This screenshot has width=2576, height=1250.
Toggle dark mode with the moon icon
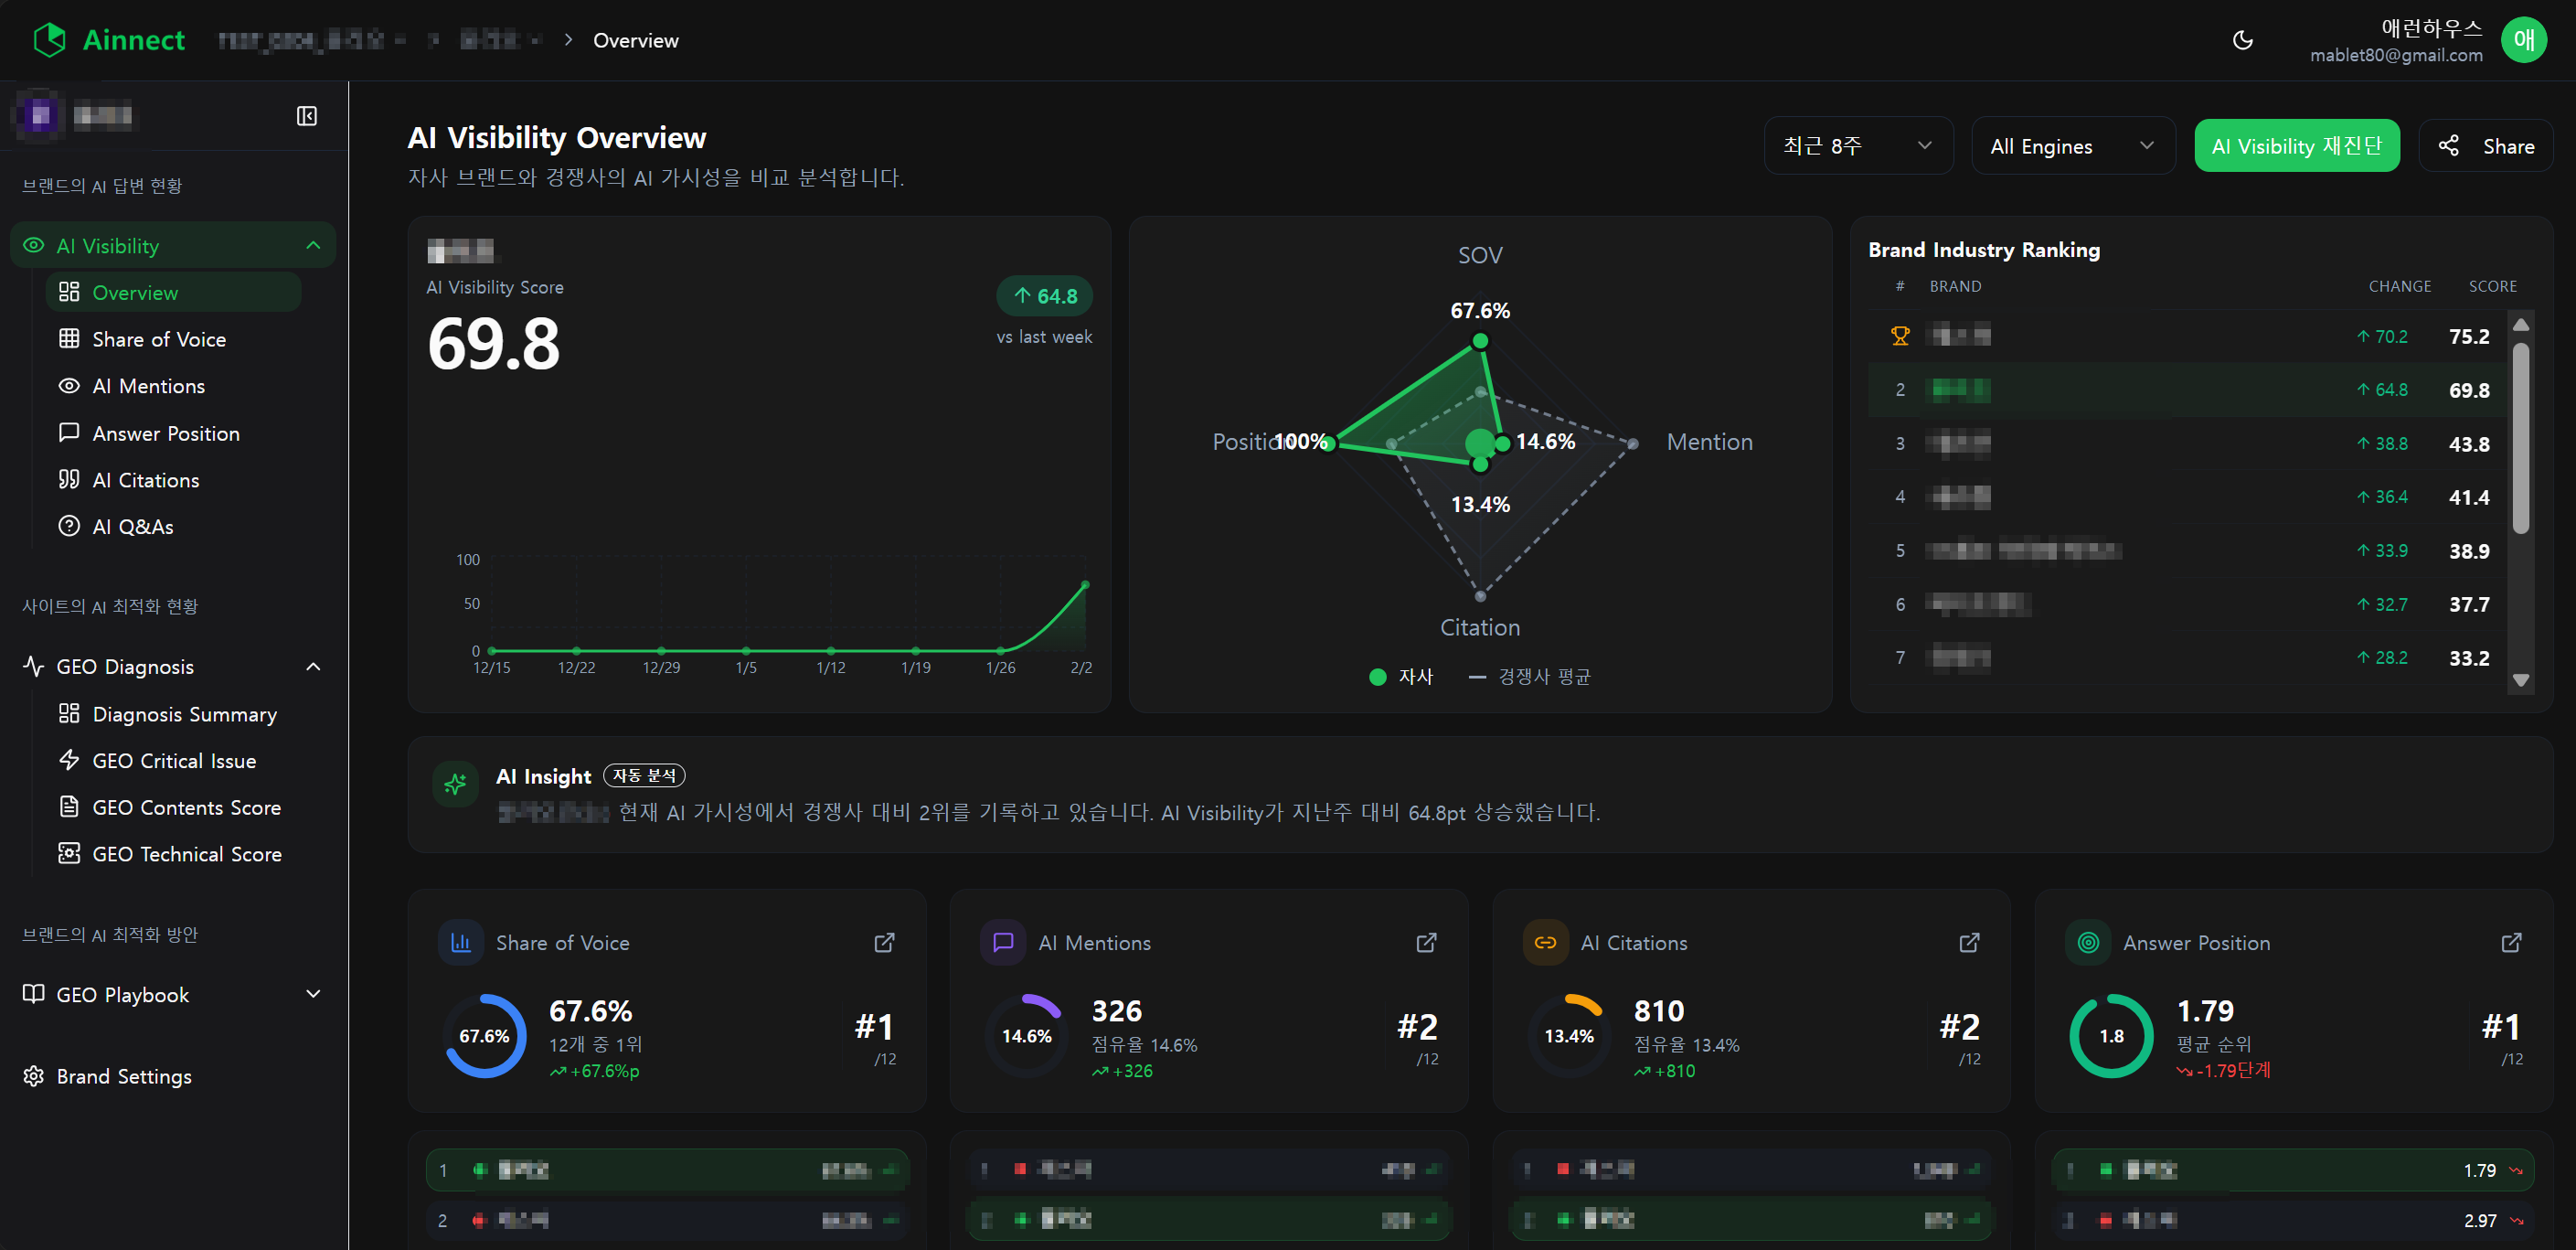point(2242,39)
